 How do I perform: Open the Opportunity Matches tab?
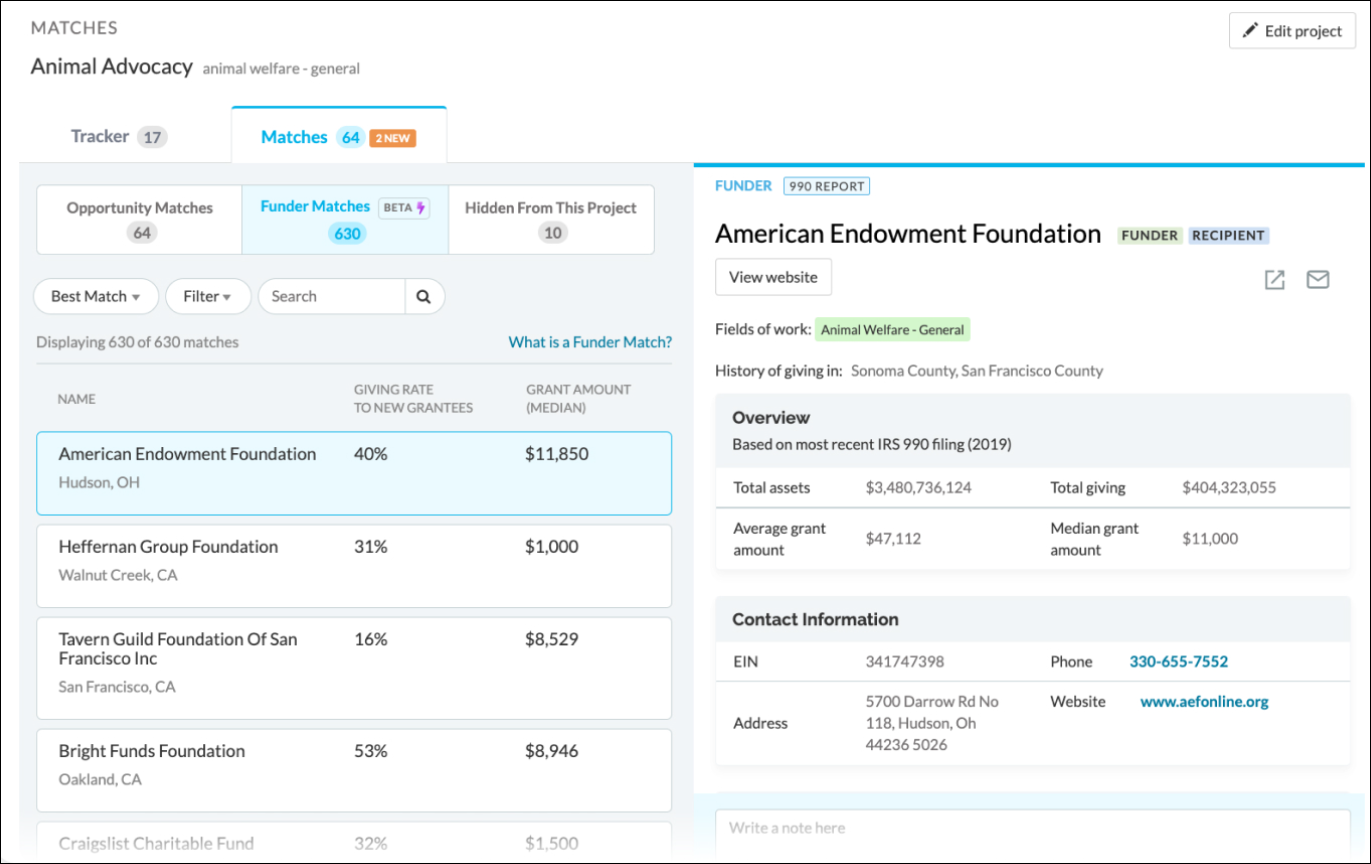click(x=140, y=220)
